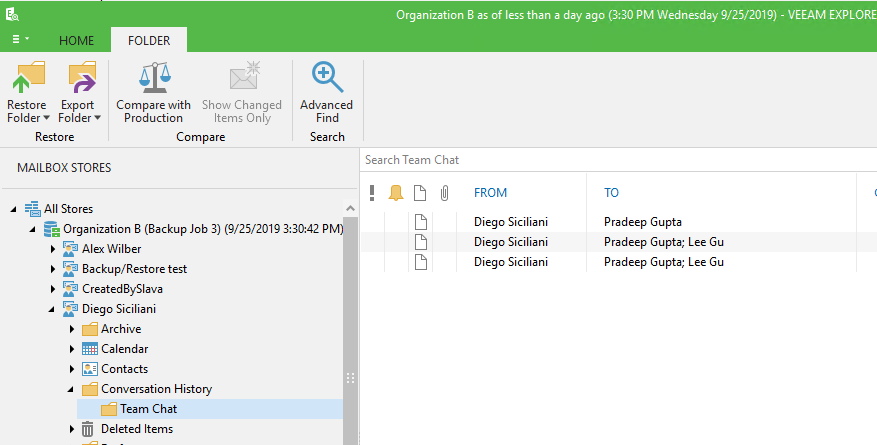The width and height of the screenshot is (877, 445).
Task: Click the pane splitter grip handle
Action: [350, 378]
